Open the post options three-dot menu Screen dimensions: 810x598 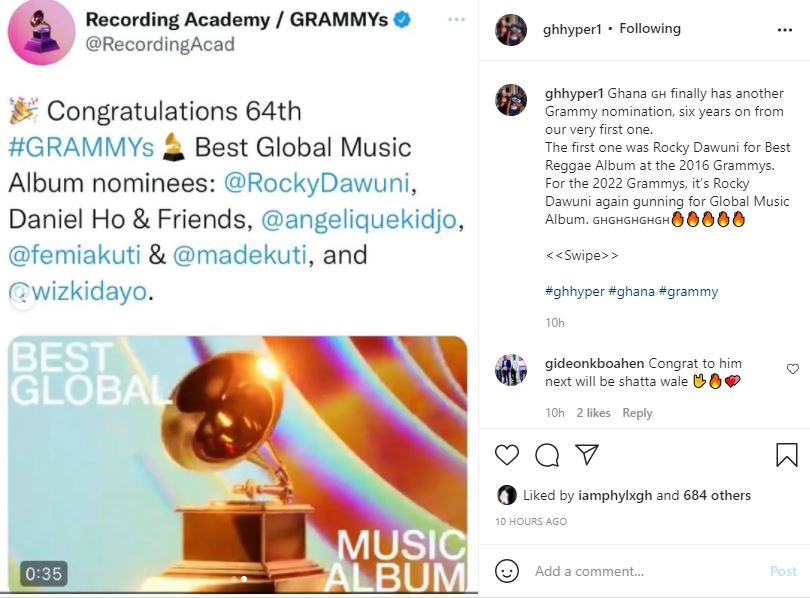(x=785, y=30)
